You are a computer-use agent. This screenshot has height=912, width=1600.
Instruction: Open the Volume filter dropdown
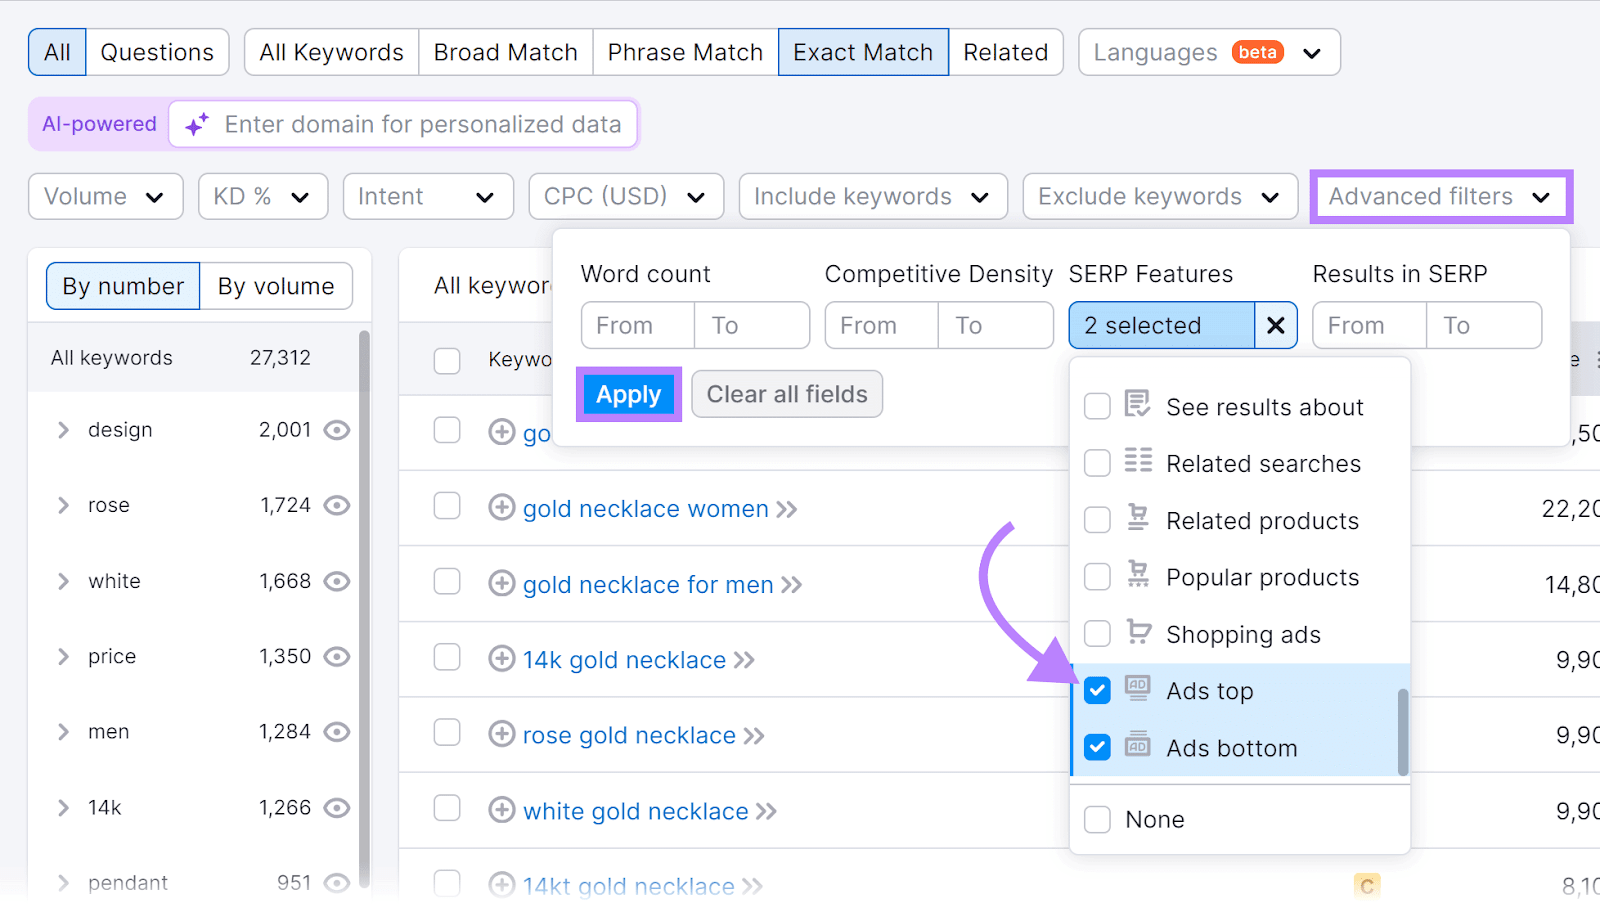(105, 196)
